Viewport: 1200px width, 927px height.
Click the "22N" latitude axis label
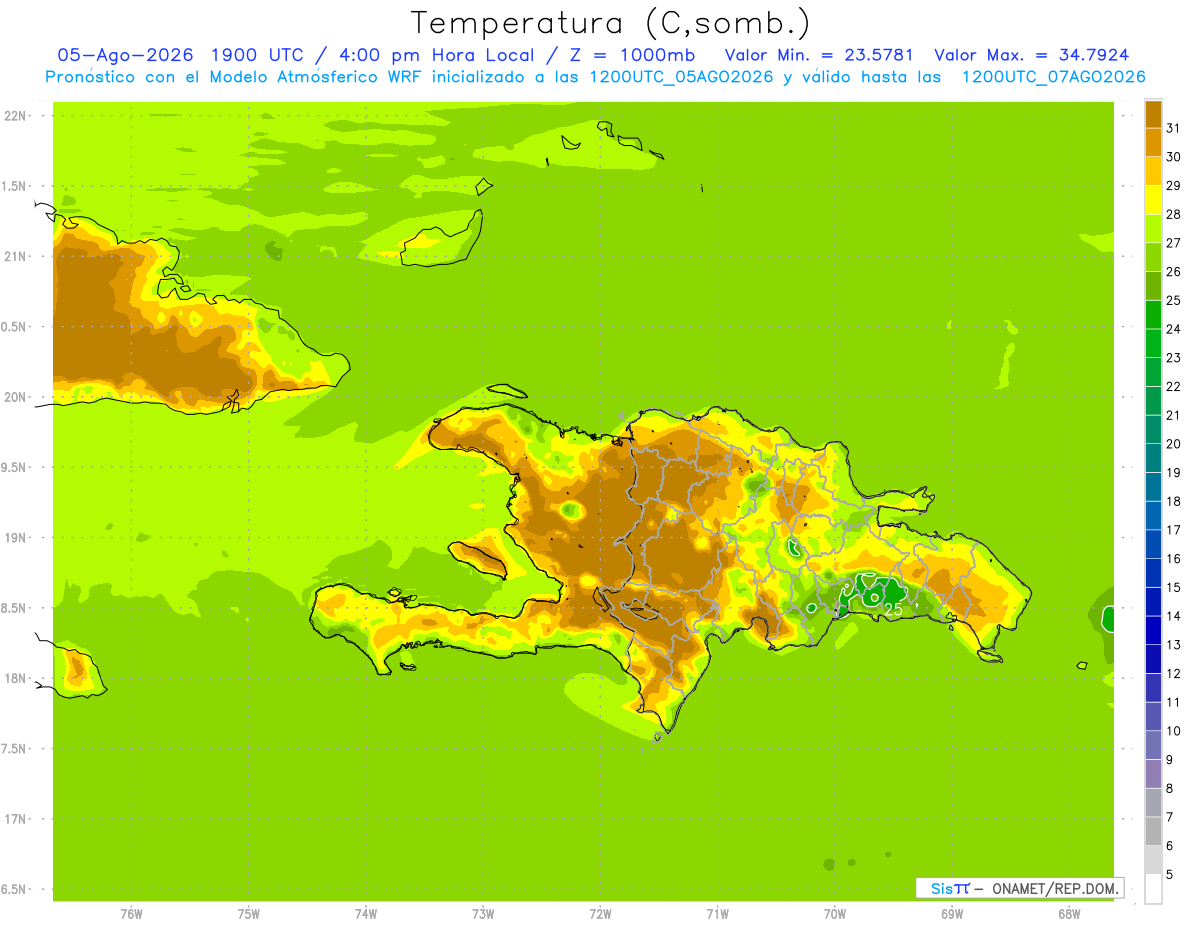click(16, 115)
